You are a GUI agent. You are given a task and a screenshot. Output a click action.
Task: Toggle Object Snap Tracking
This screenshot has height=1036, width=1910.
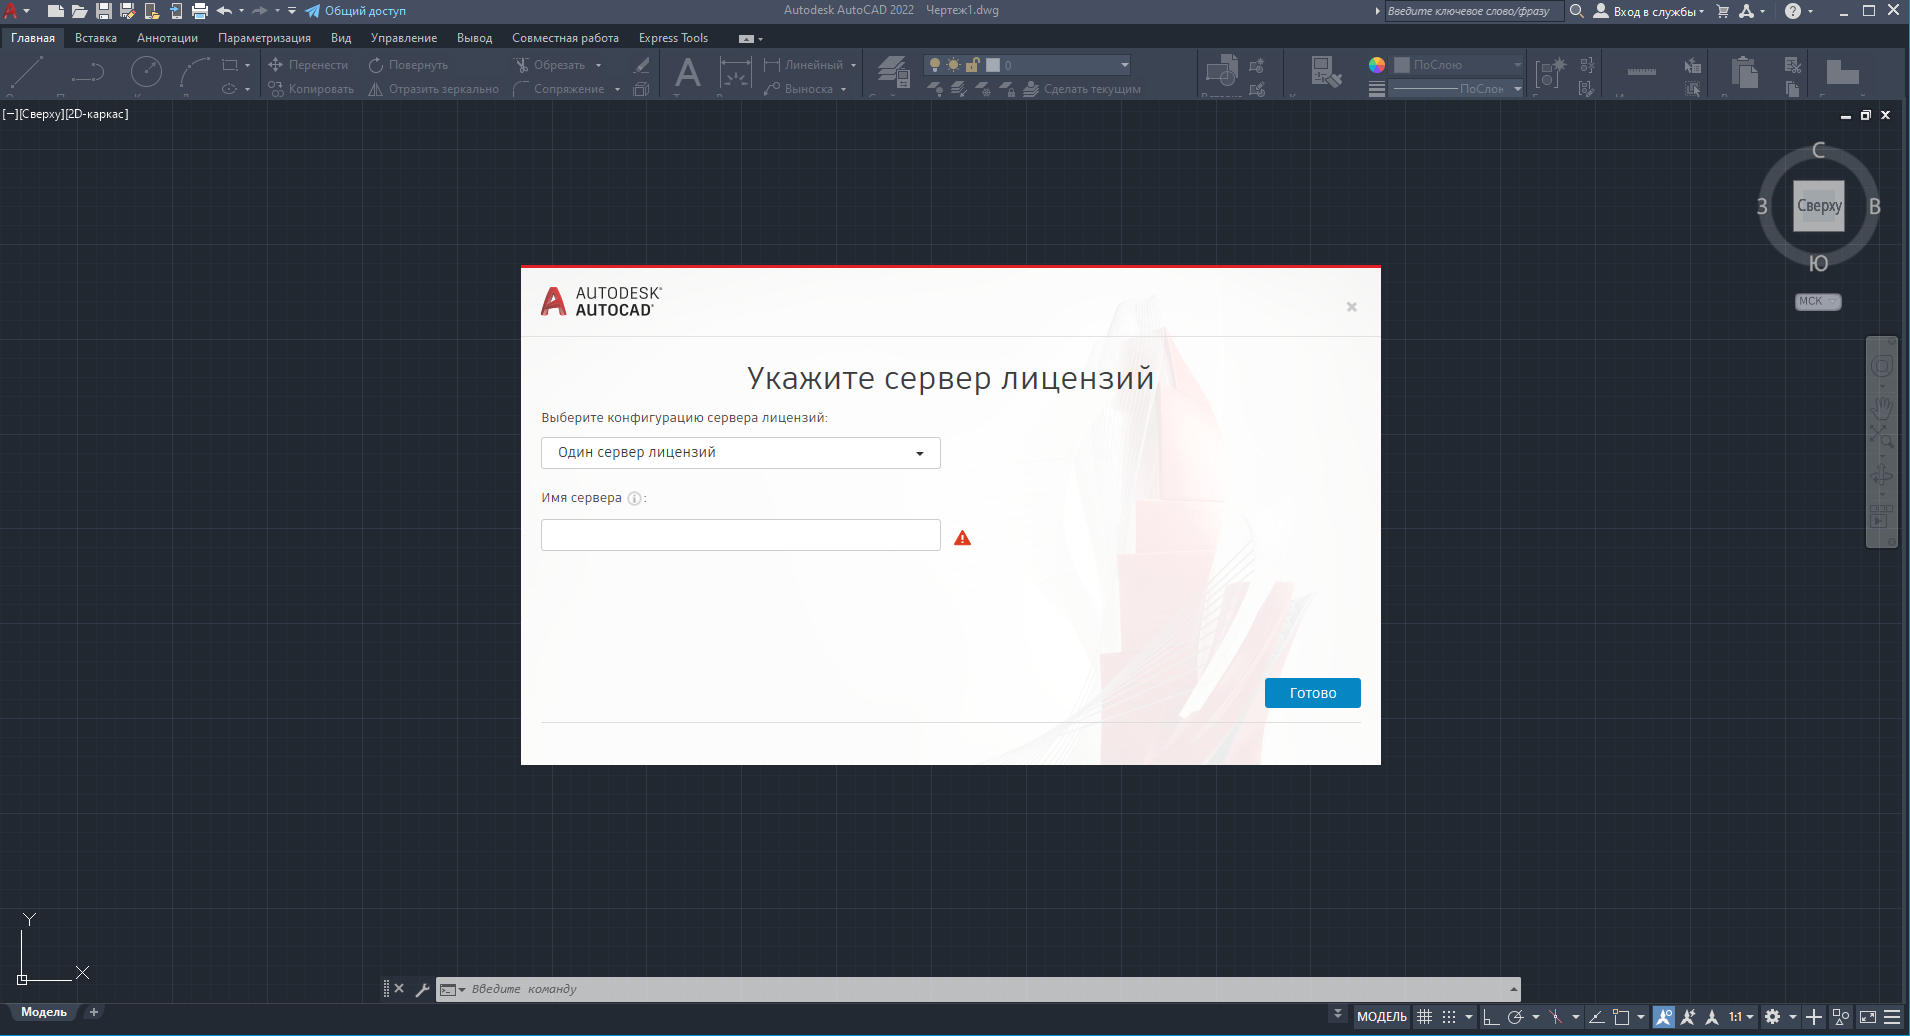pos(1597,1017)
